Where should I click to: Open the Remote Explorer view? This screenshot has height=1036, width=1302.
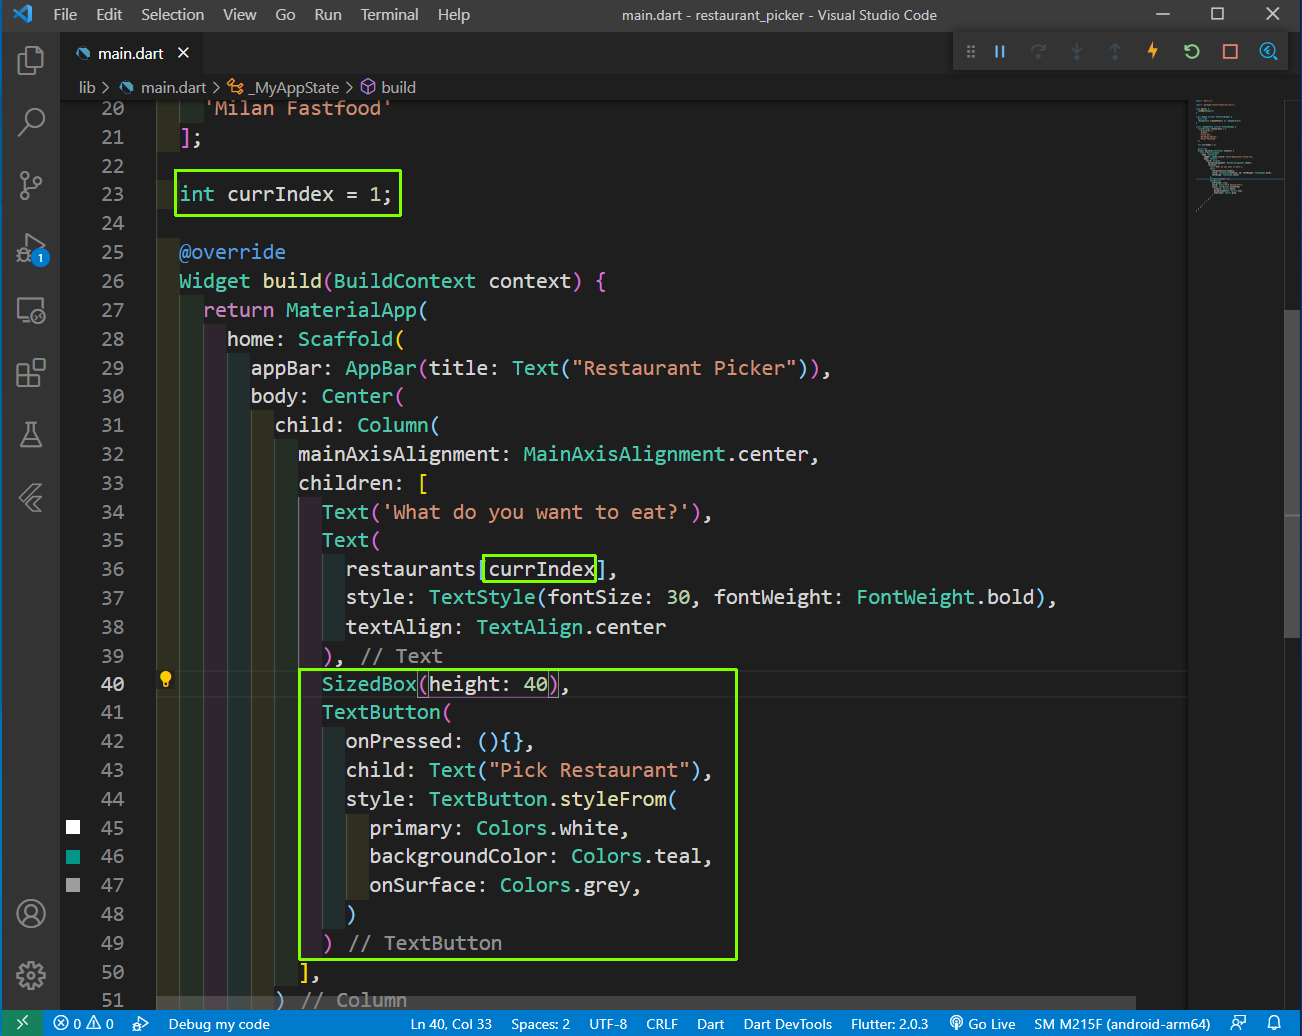pyautogui.click(x=31, y=311)
